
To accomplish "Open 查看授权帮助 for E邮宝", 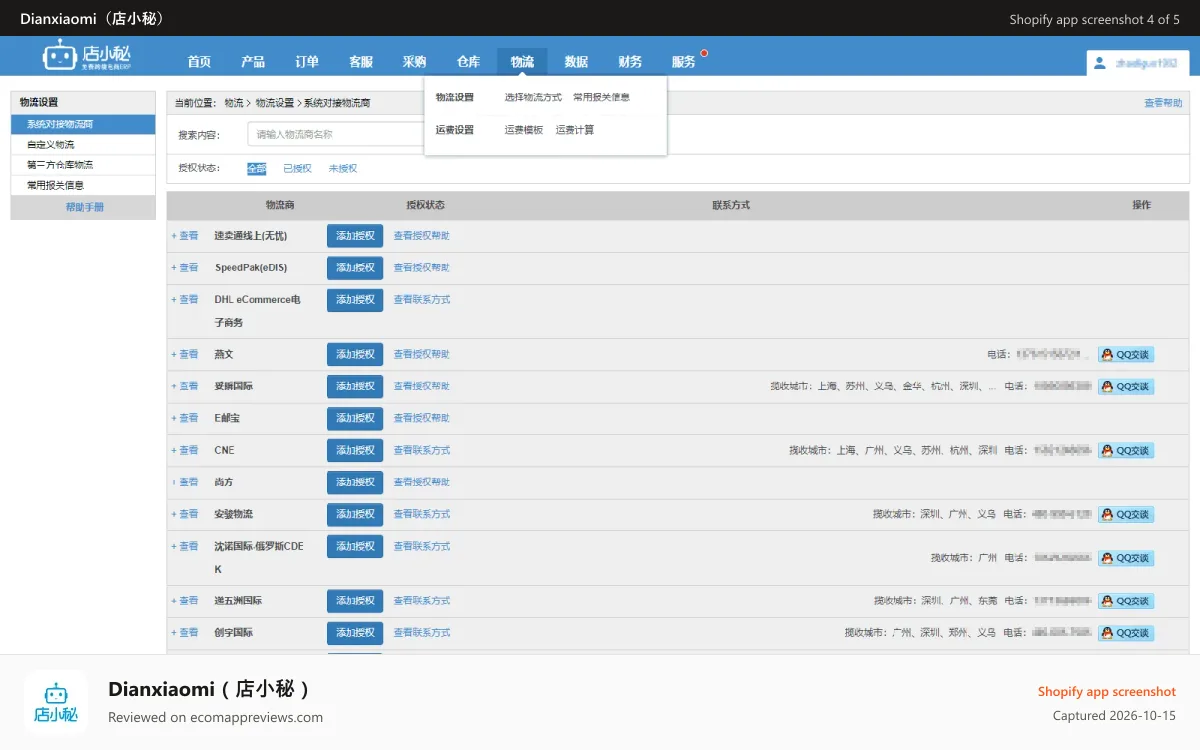I will [421, 418].
